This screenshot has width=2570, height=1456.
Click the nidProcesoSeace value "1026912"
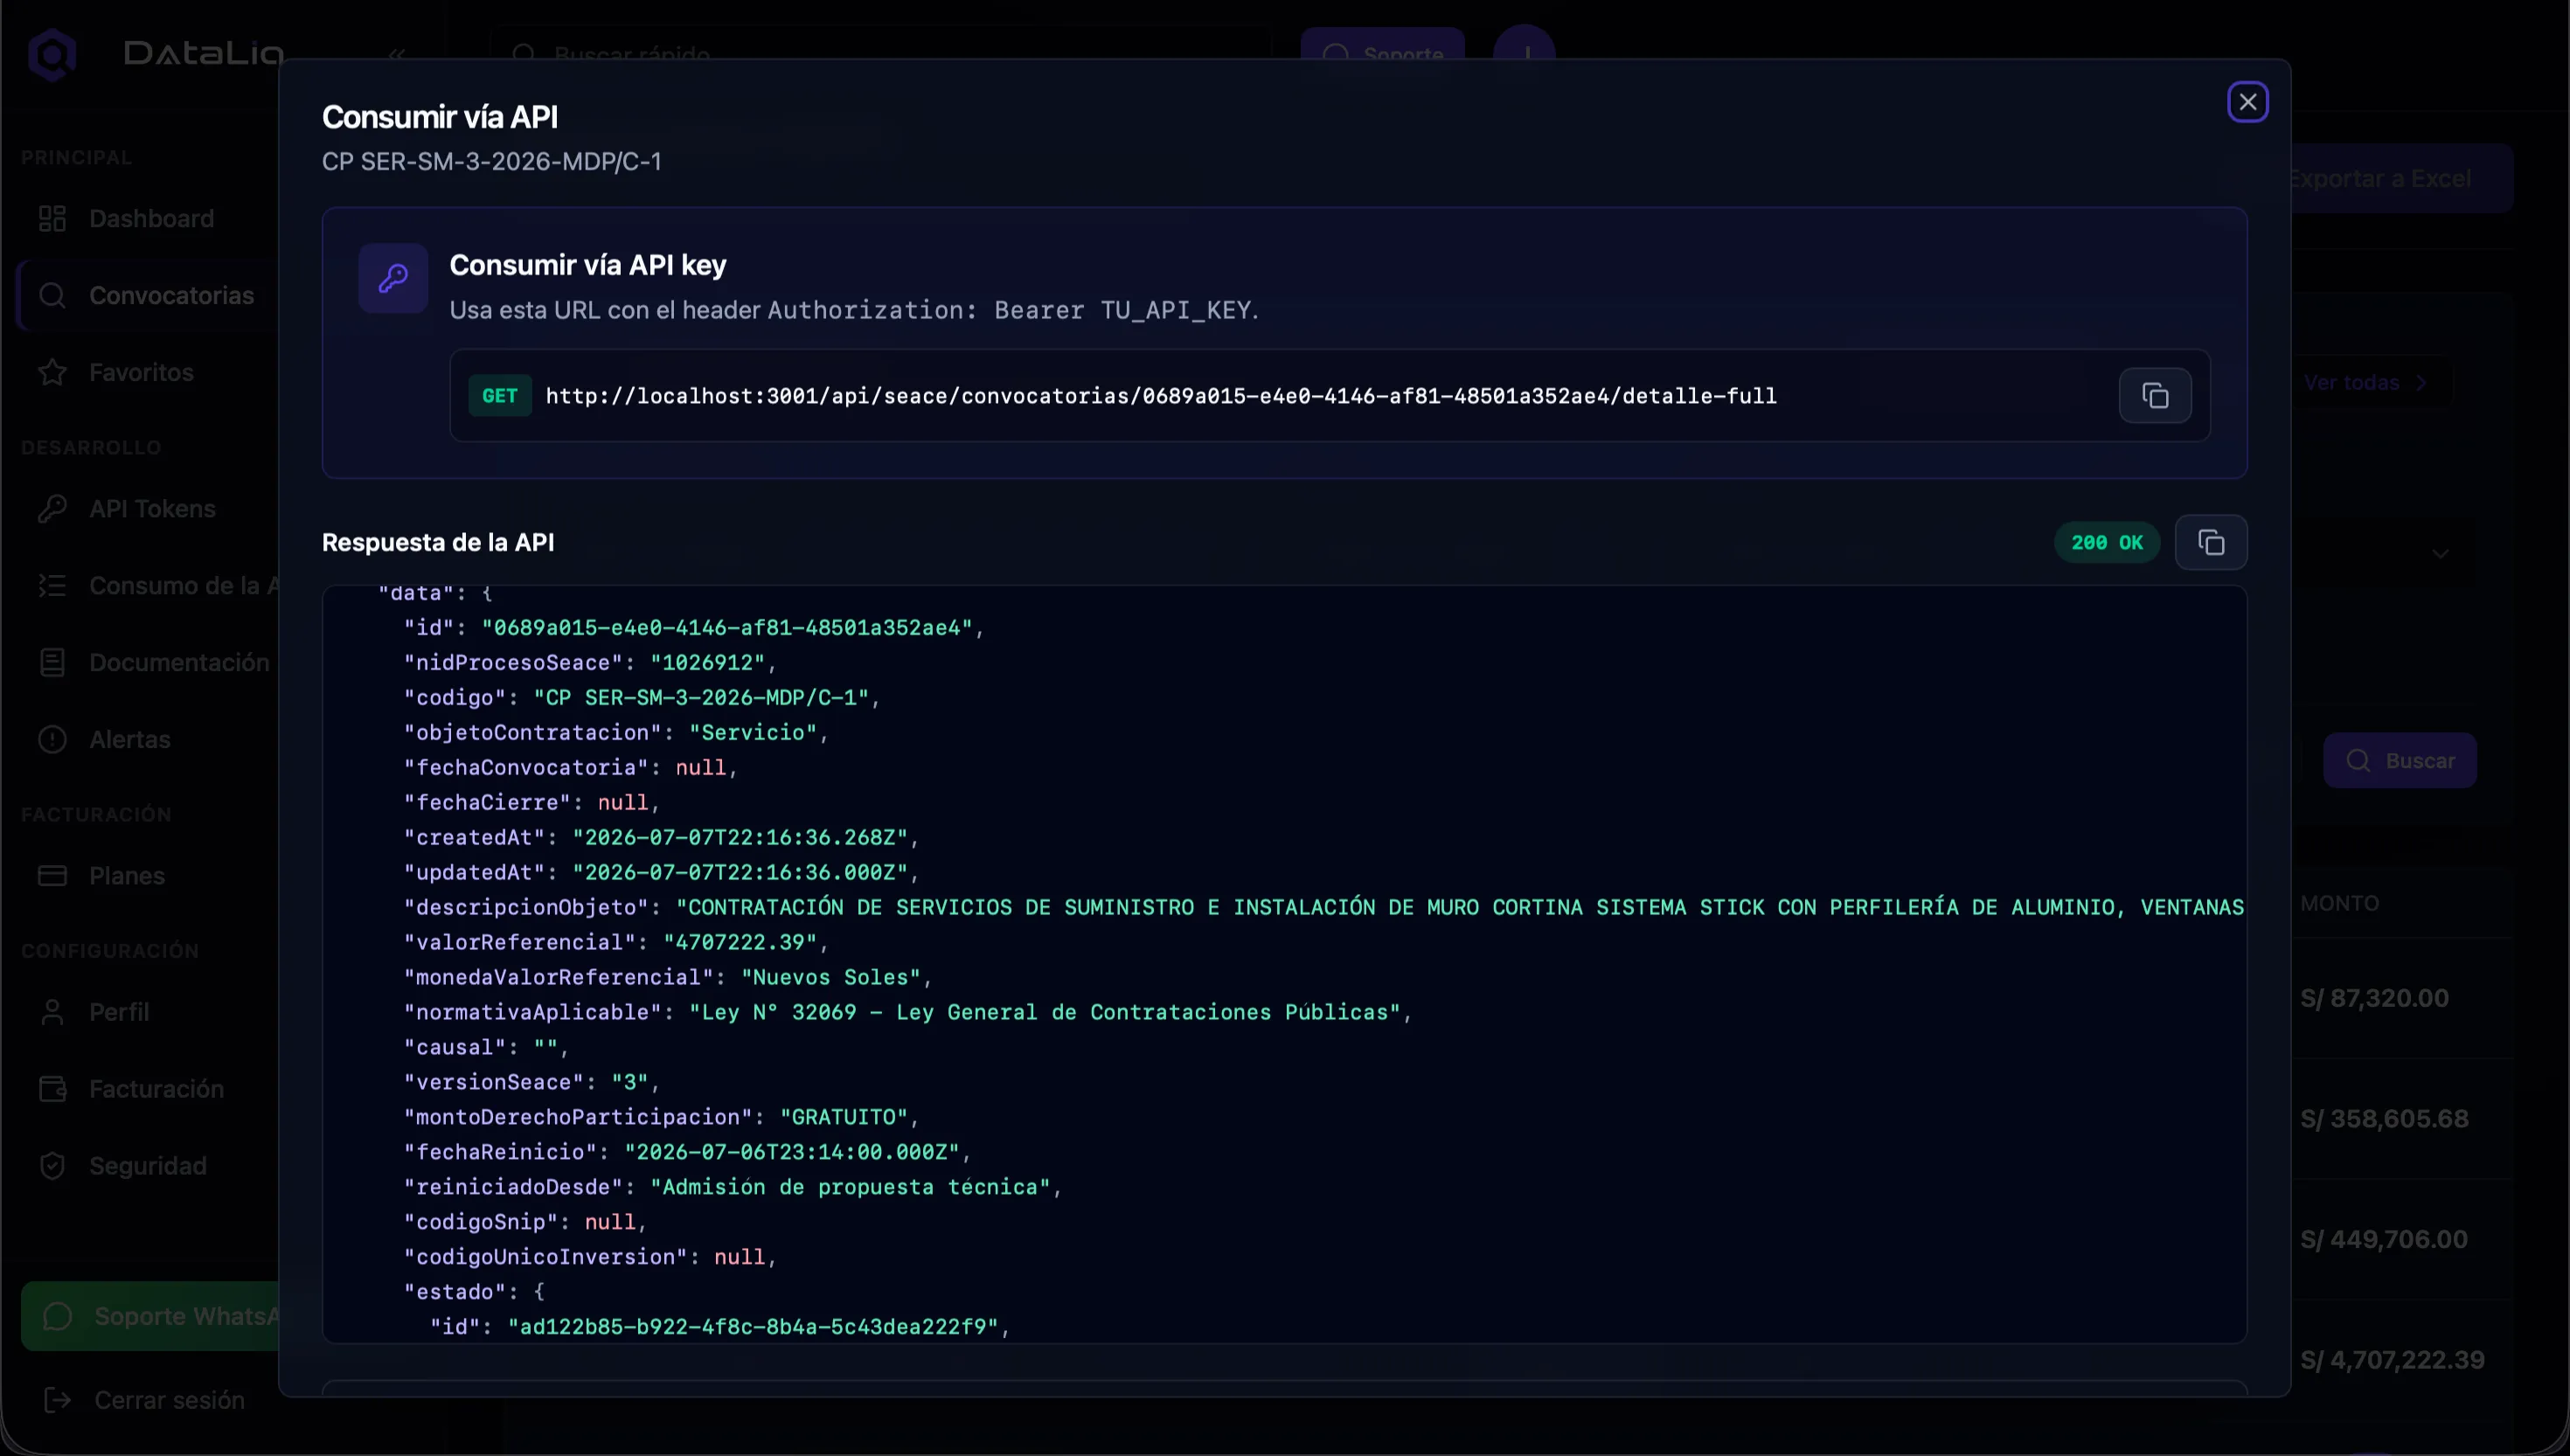708,663
